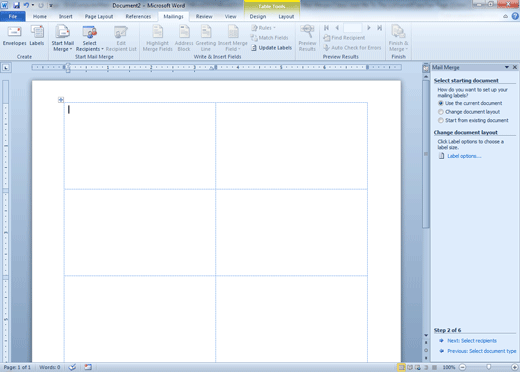Undo the last action
Viewport: 520px width, 372px height.
pyautogui.click(x=26, y=5)
